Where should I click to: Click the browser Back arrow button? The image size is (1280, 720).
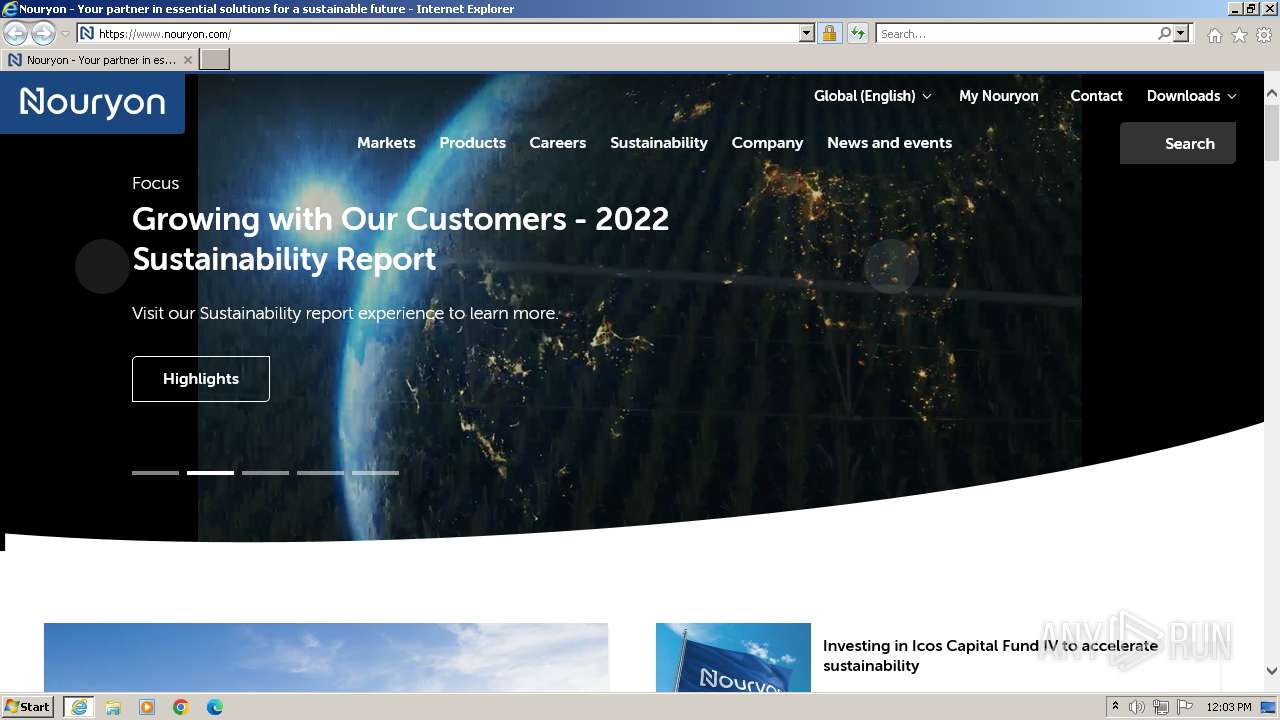(15, 34)
